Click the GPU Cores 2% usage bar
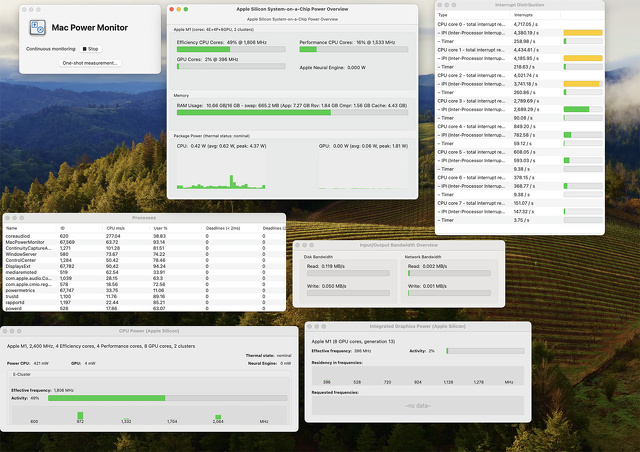Viewport: 640px width, 452px height. click(x=231, y=66)
